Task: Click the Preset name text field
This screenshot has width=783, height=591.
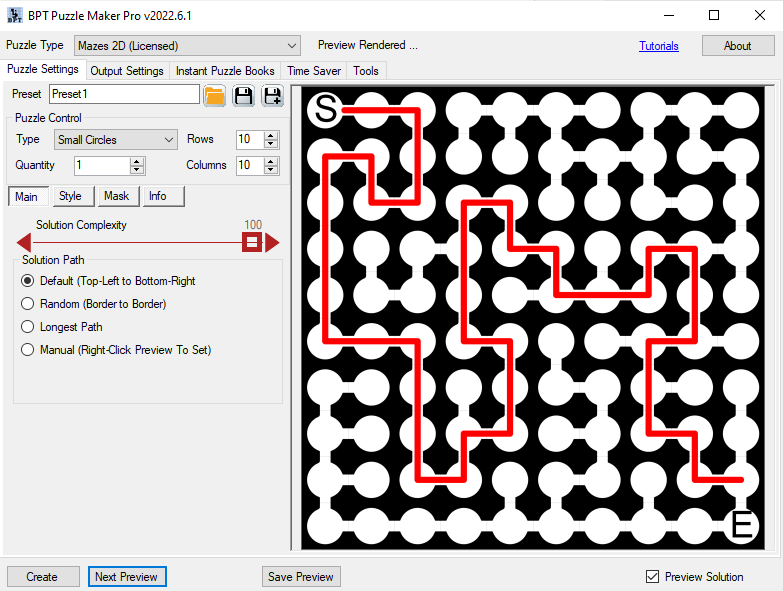Action: click(x=124, y=94)
